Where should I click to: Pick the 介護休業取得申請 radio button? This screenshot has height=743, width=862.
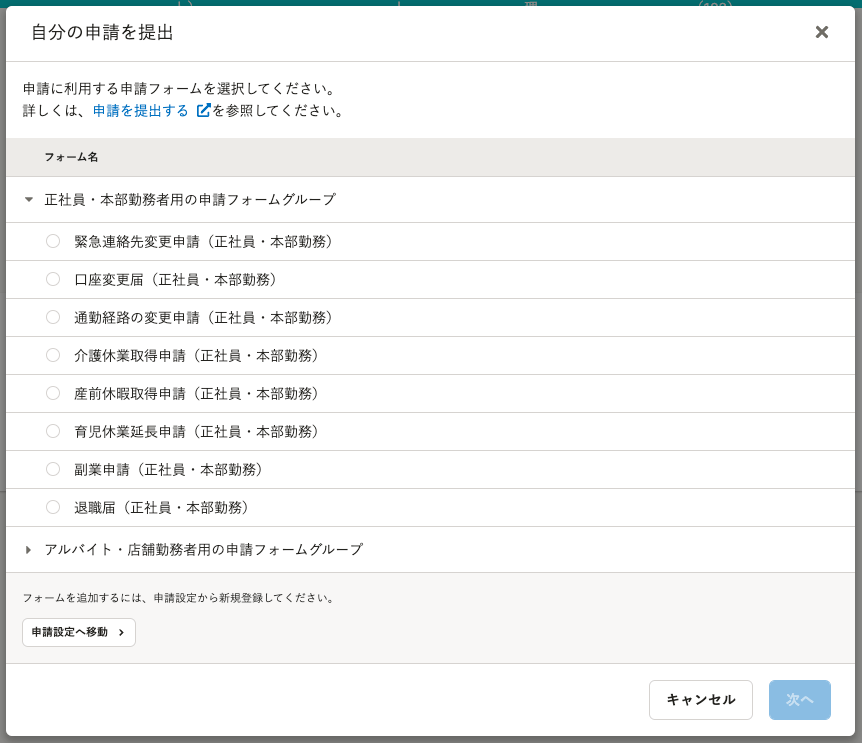53,355
